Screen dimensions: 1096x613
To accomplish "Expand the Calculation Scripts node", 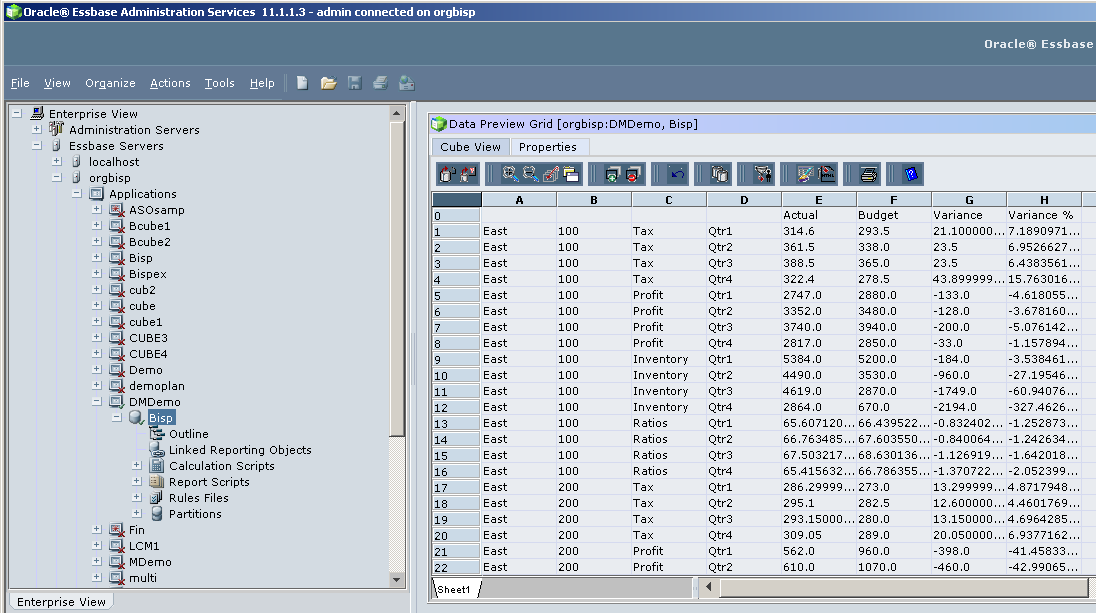I will (137, 466).
